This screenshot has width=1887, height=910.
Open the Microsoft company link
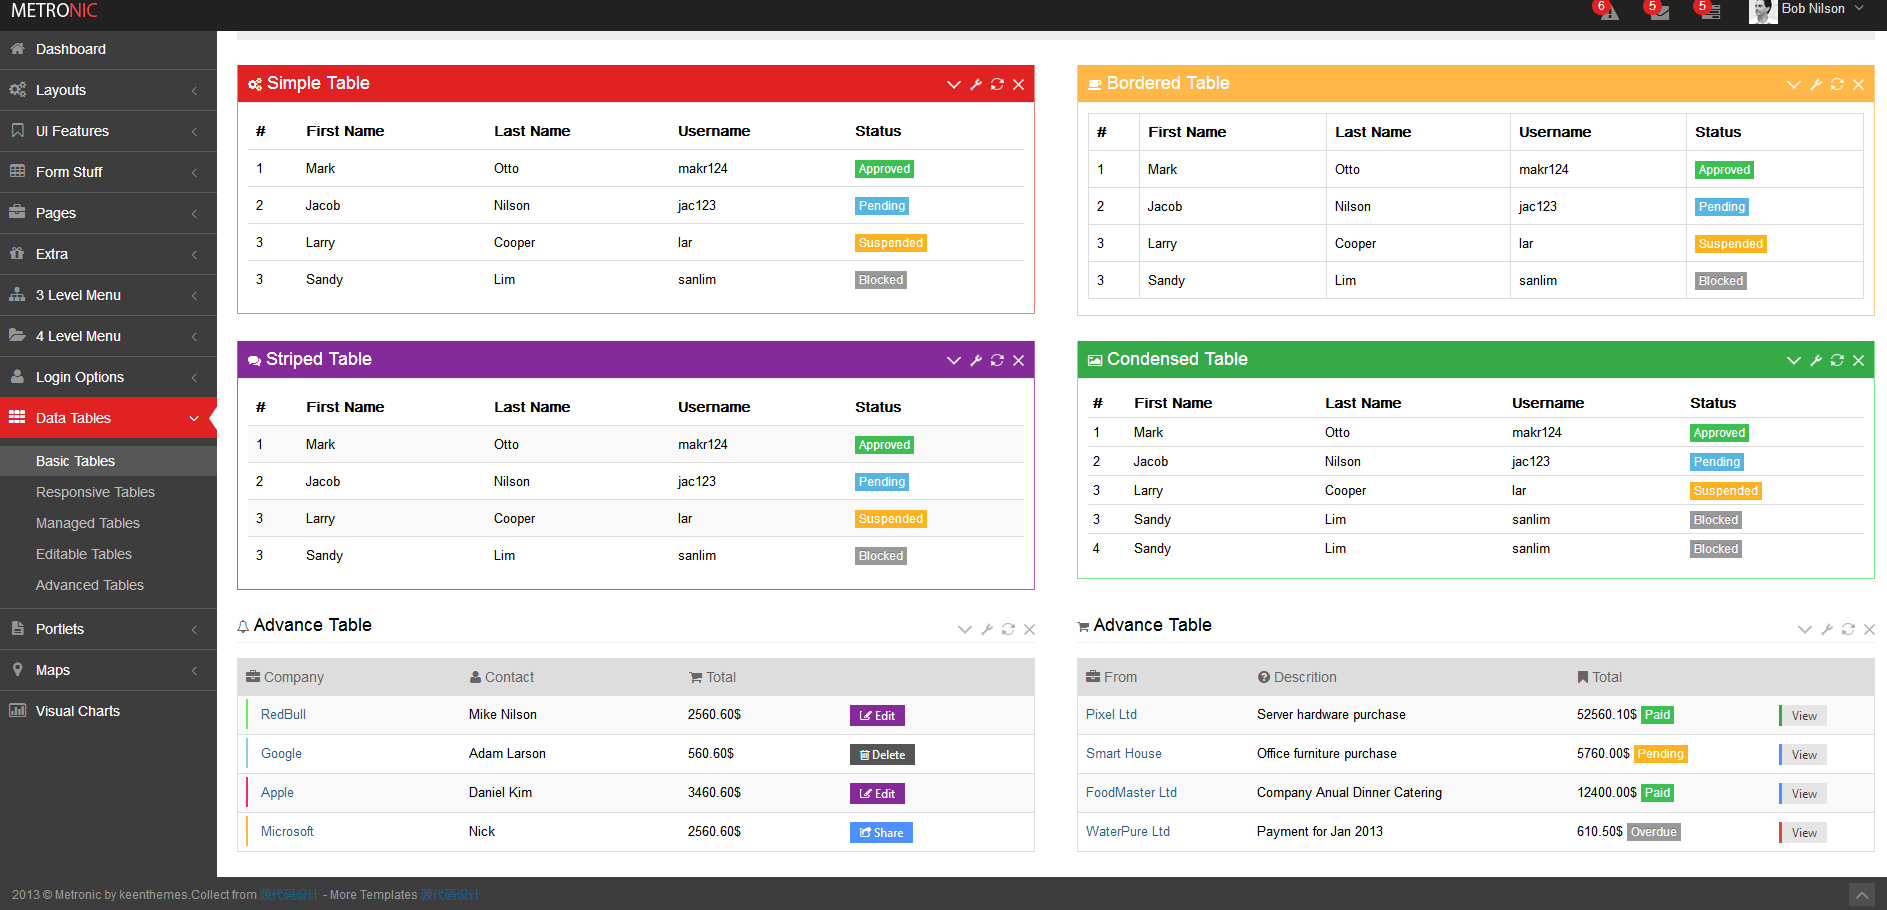tap(287, 831)
